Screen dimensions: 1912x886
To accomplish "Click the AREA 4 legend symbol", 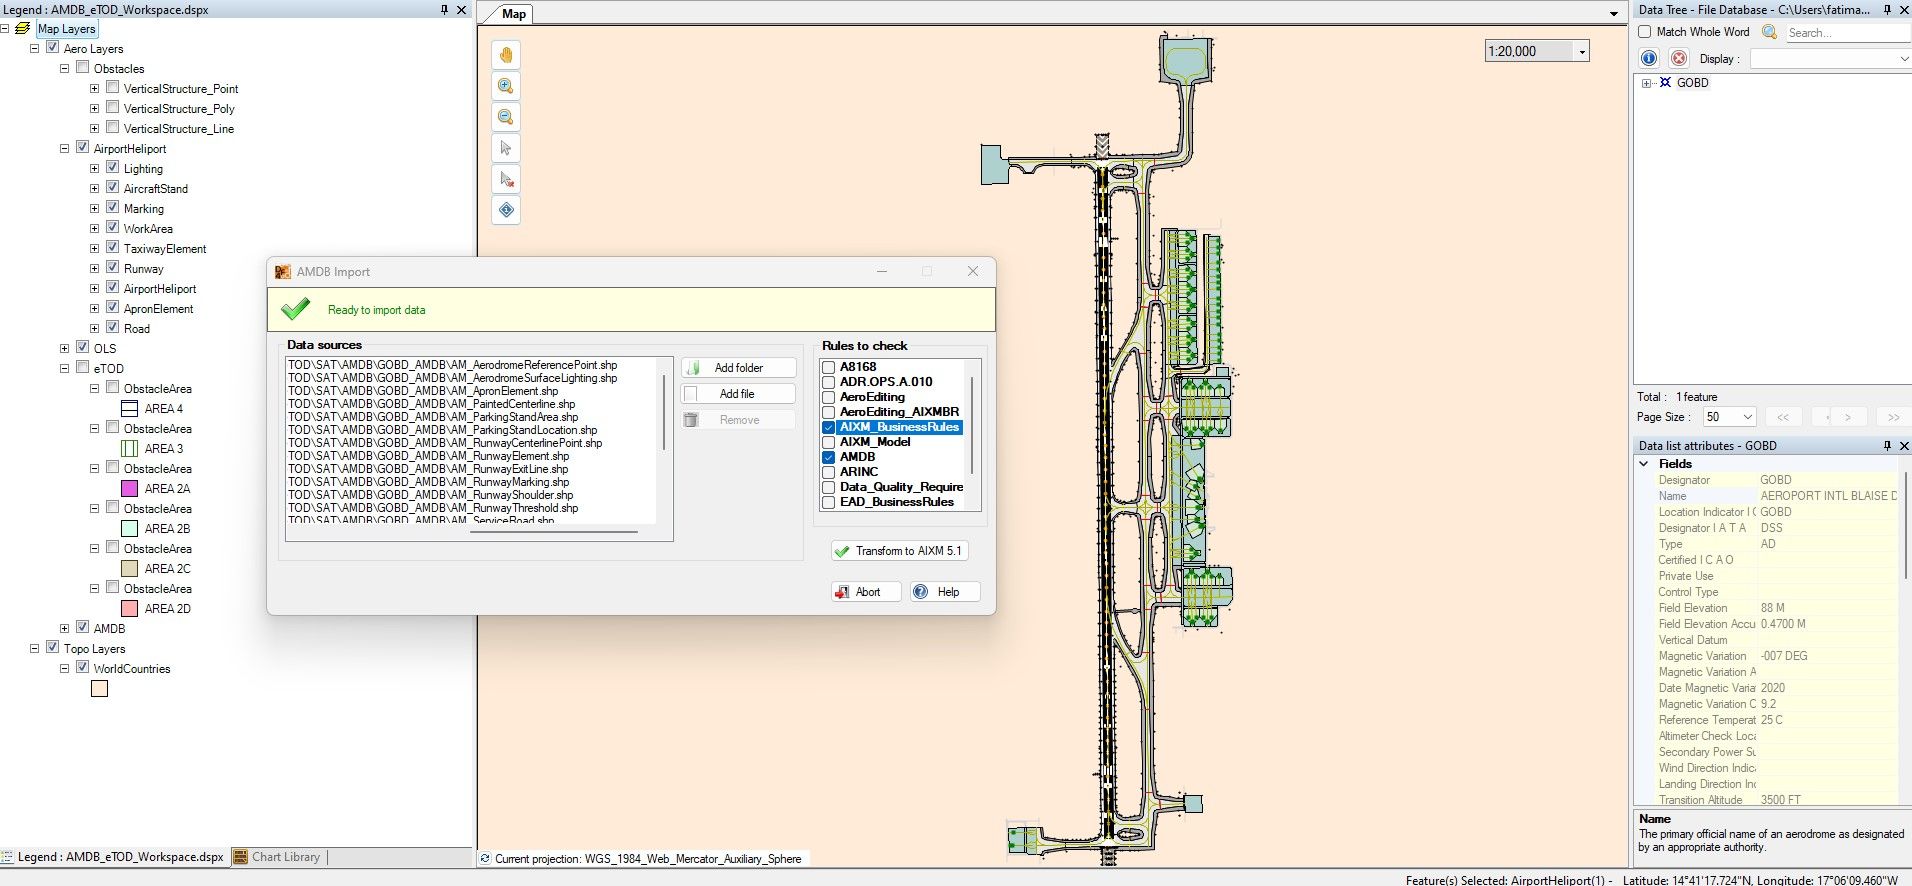I will pyautogui.click(x=129, y=408).
